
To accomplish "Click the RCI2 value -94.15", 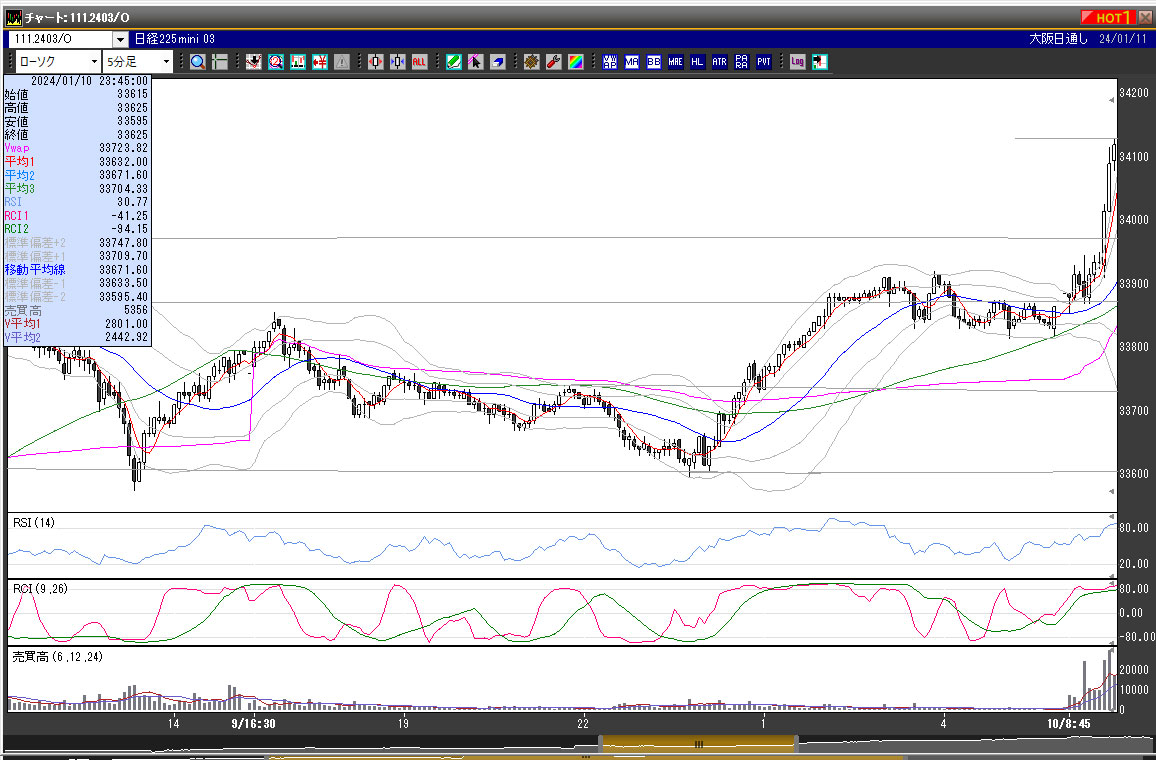I will (x=129, y=229).
